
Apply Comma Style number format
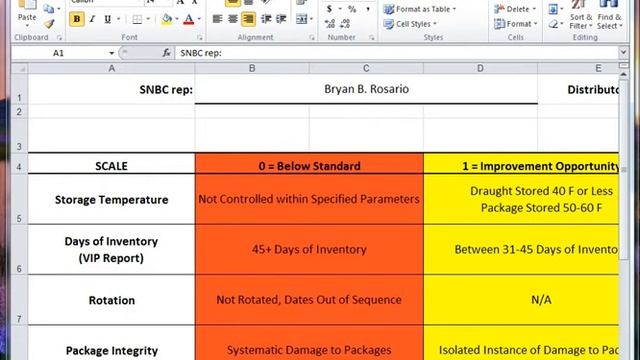coord(368,9)
